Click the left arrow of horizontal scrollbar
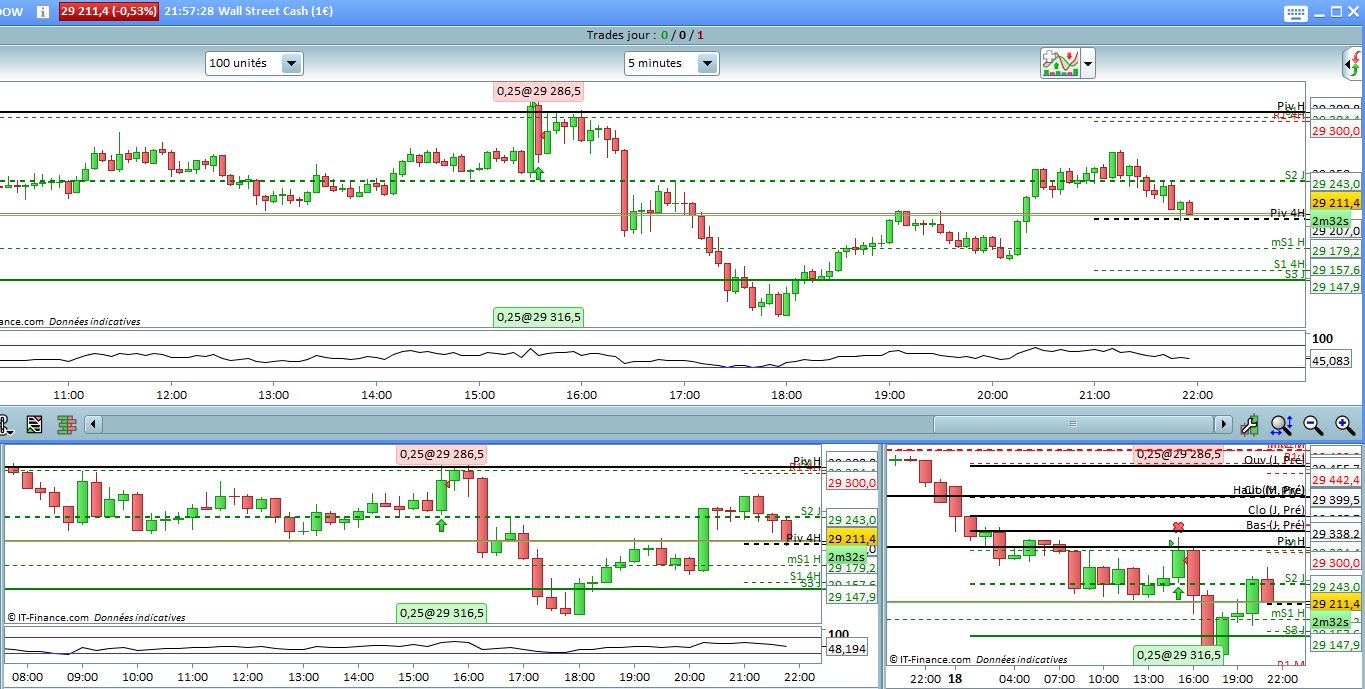Screen dimensions: 1365x689 [93, 424]
